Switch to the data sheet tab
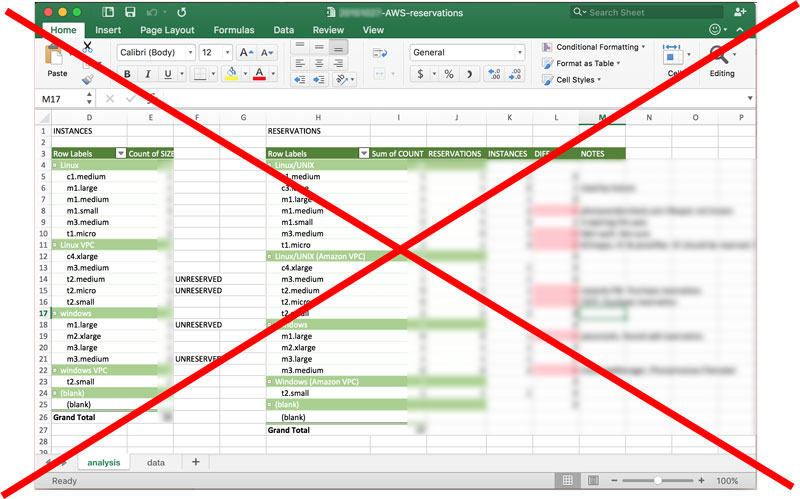The height and width of the screenshot is (499, 800). 156,462
